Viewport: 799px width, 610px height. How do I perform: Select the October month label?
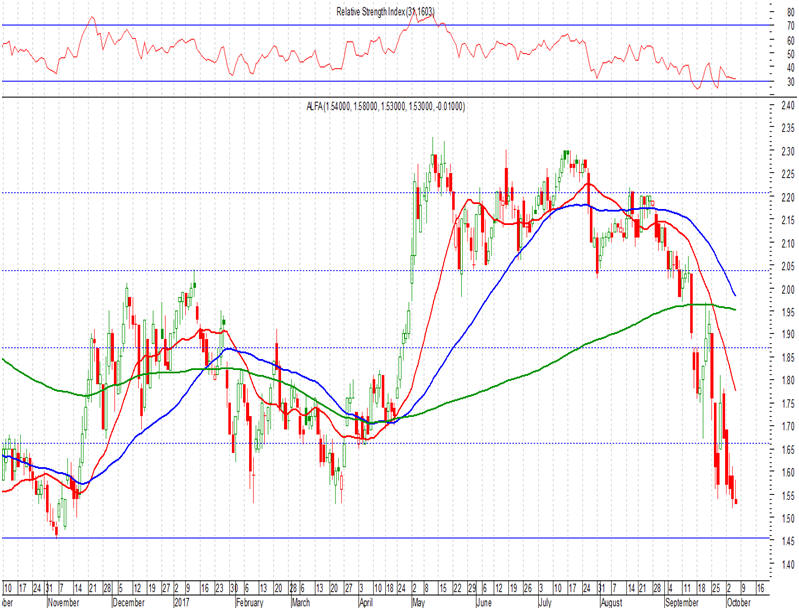(x=739, y=602)
